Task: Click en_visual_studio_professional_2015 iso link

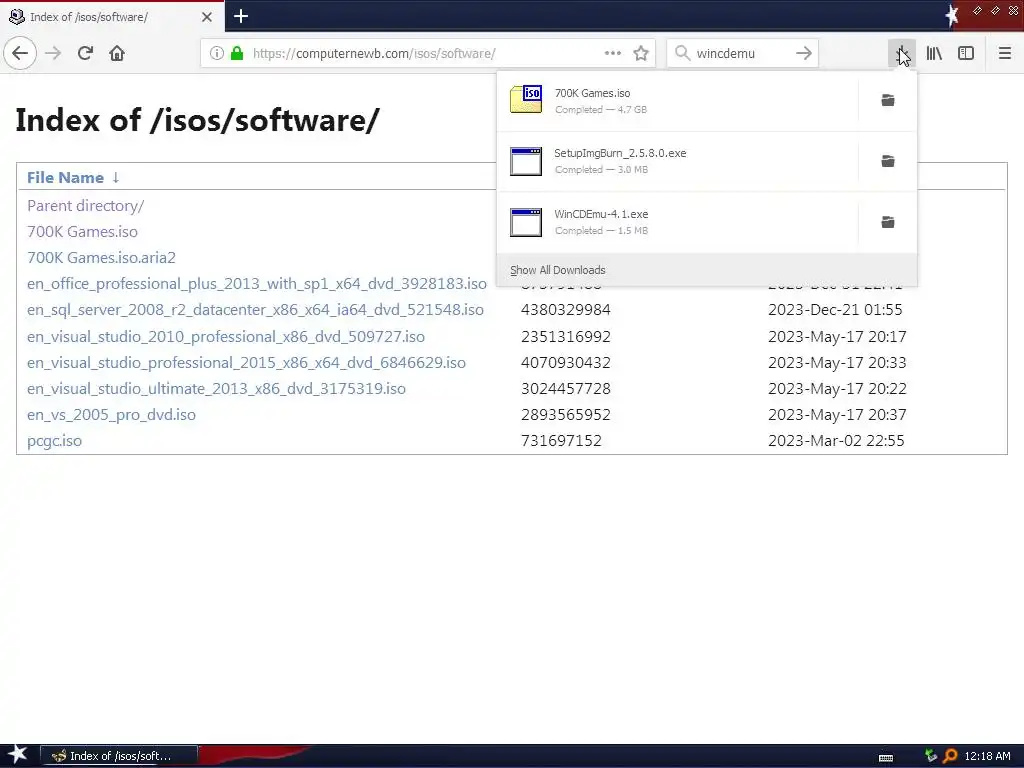Action: pos(246,362)
